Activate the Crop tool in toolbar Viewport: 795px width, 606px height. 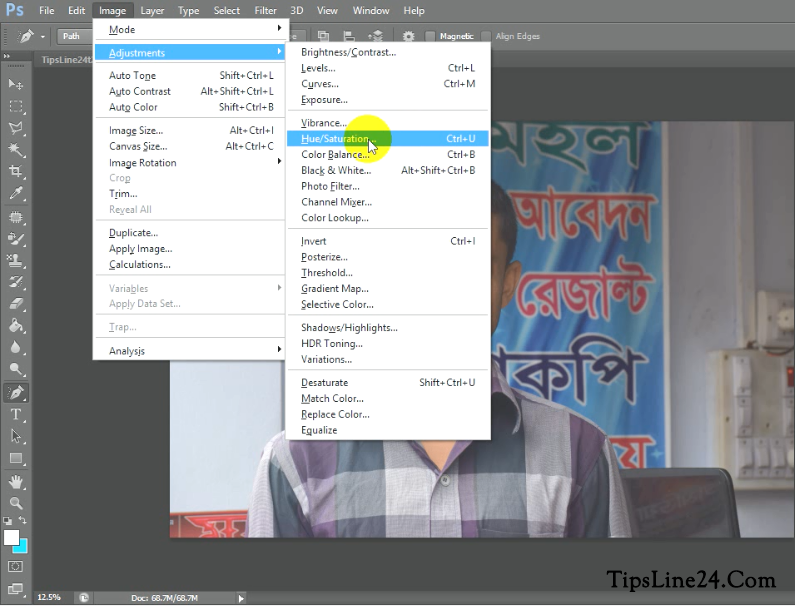coord(16,172)
